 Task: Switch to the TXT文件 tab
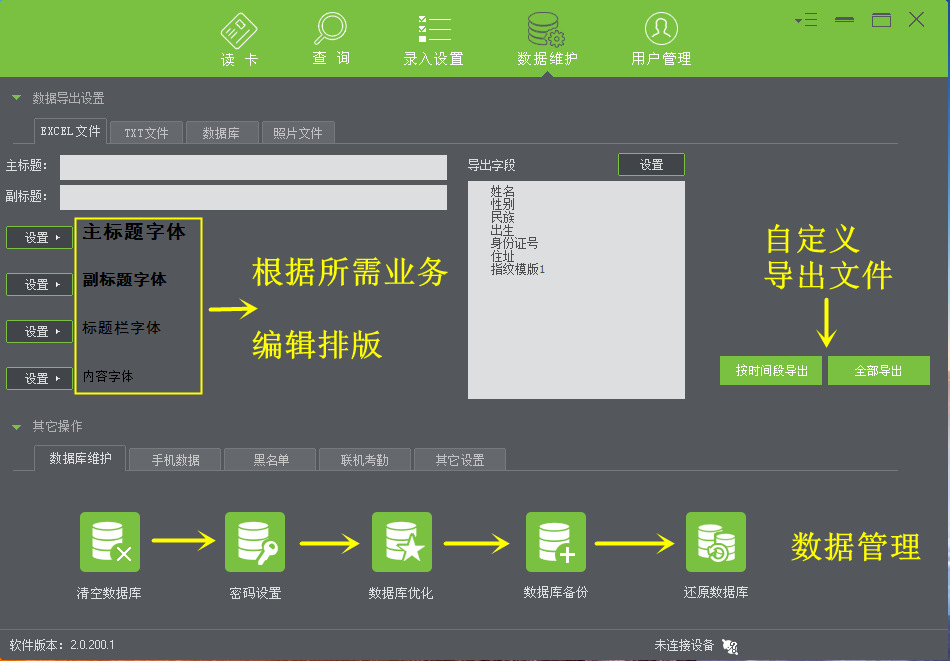(146, 132)
